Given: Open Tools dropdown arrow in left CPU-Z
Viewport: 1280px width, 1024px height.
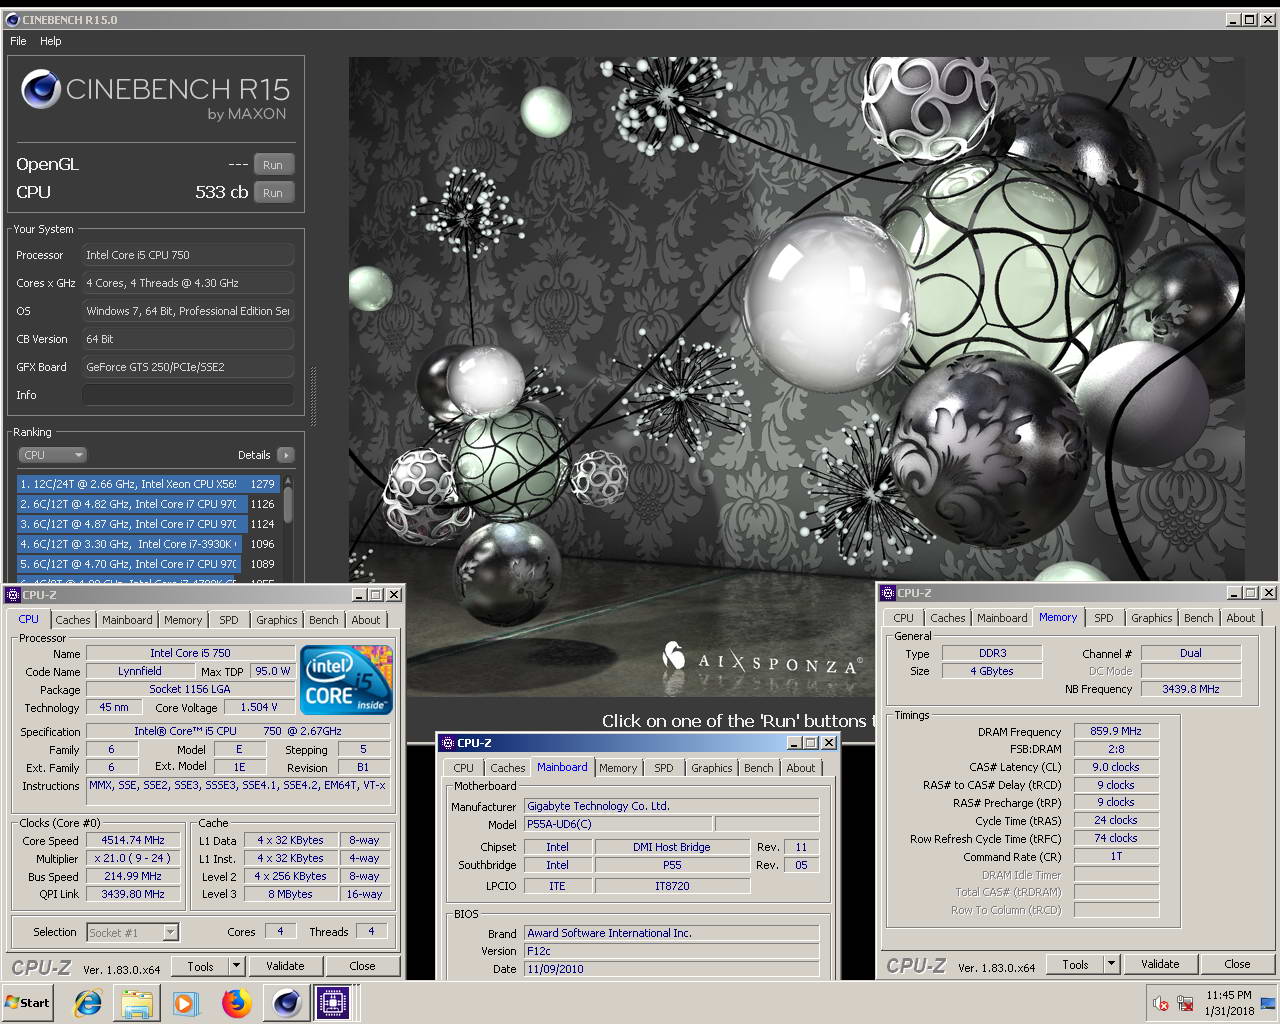Looking at the screenshot, I should point(237,966).
